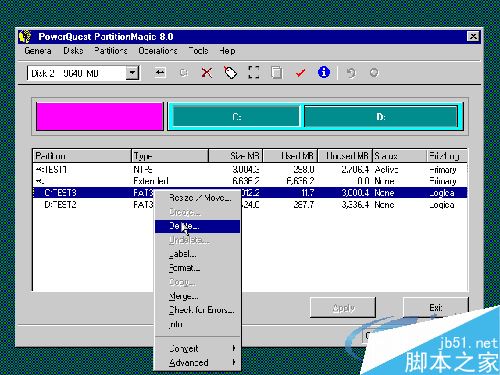Image resolution: width=500 pixels, height=375 pixels.
Task: Expand the Advanced submenu arrow
Action: 234,362
